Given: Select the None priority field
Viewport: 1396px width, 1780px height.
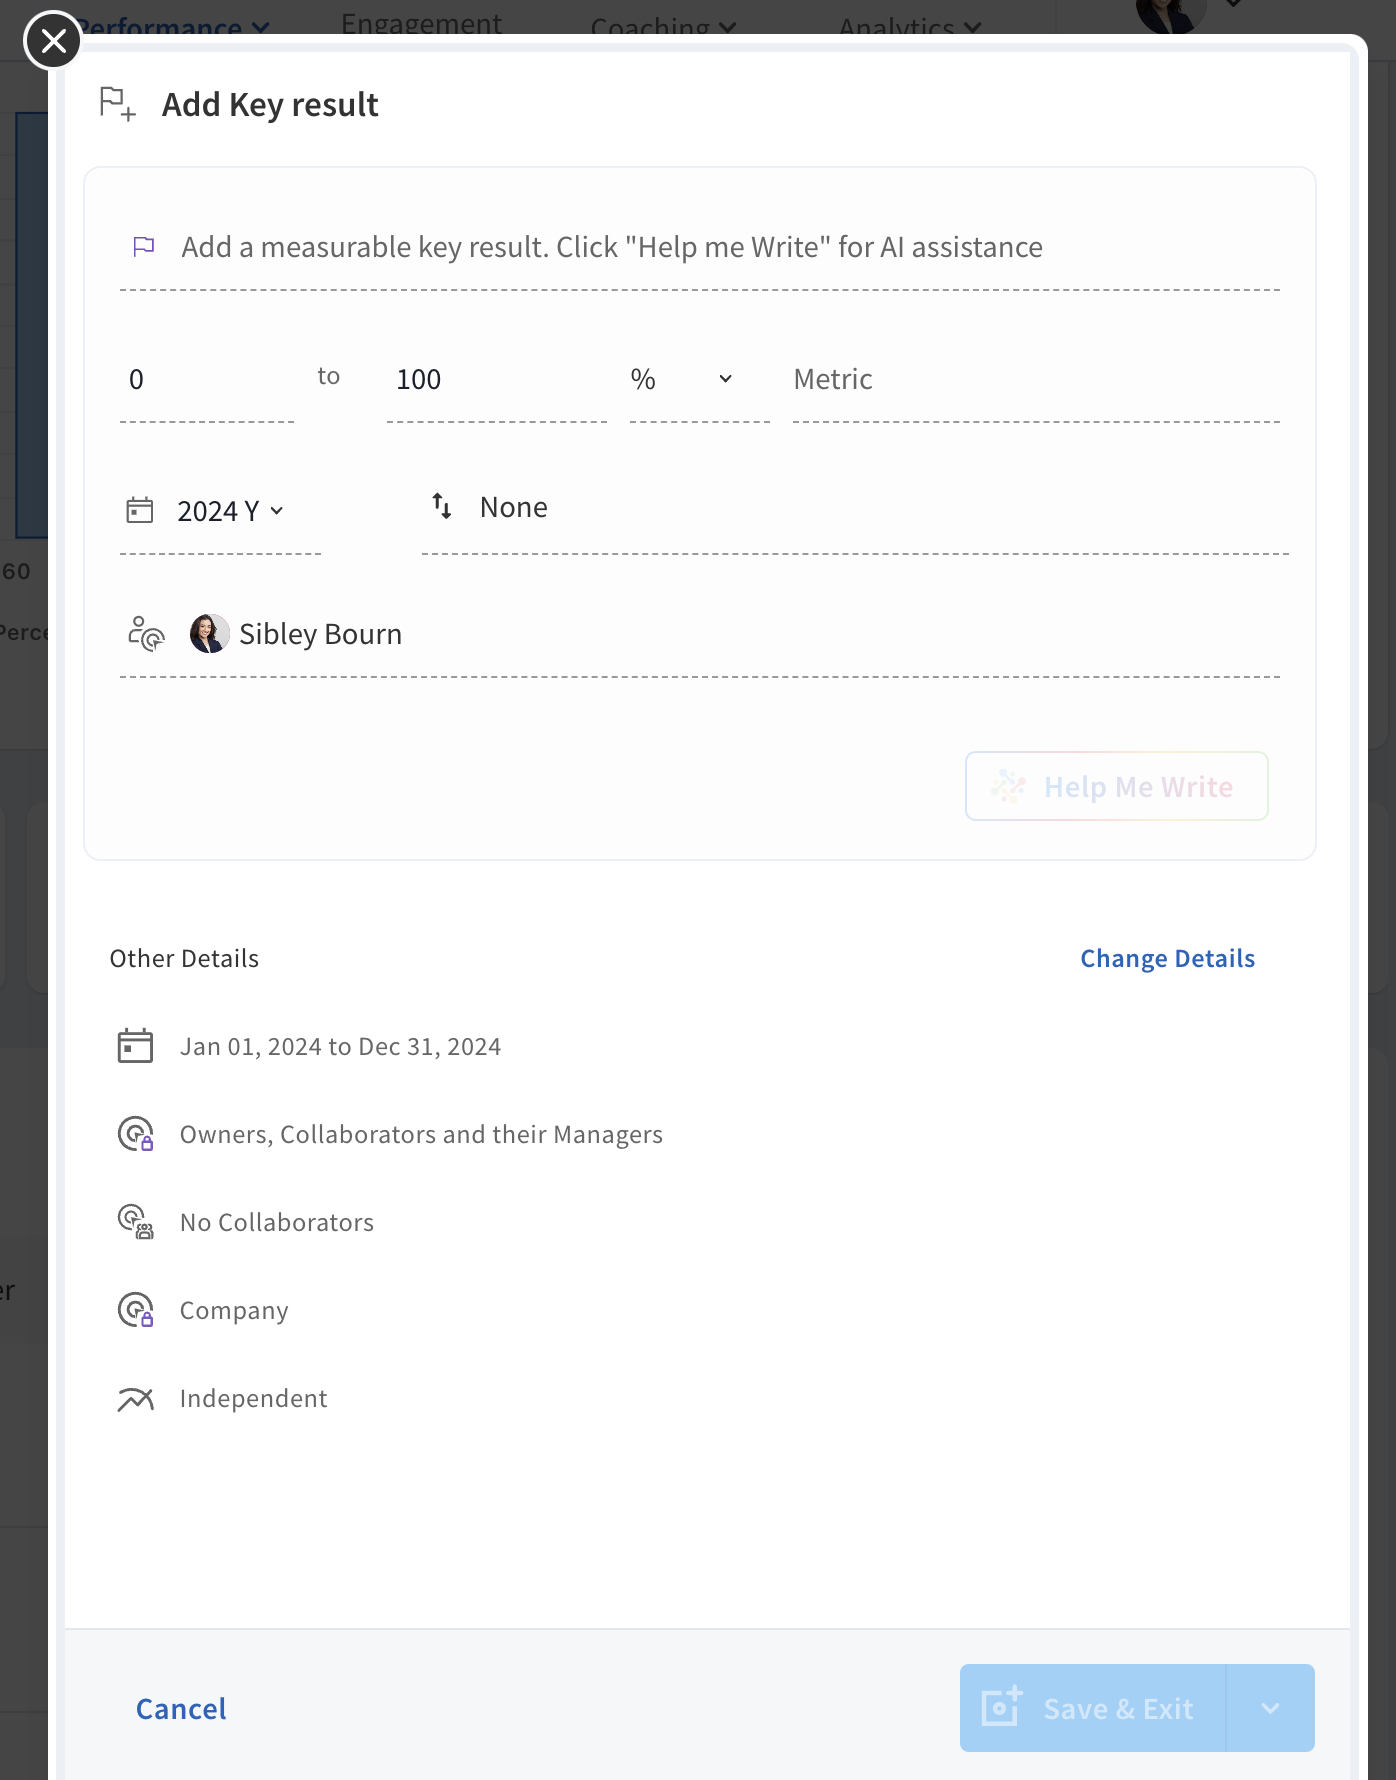Looking at the screenshot, I should tap(855, 508).
